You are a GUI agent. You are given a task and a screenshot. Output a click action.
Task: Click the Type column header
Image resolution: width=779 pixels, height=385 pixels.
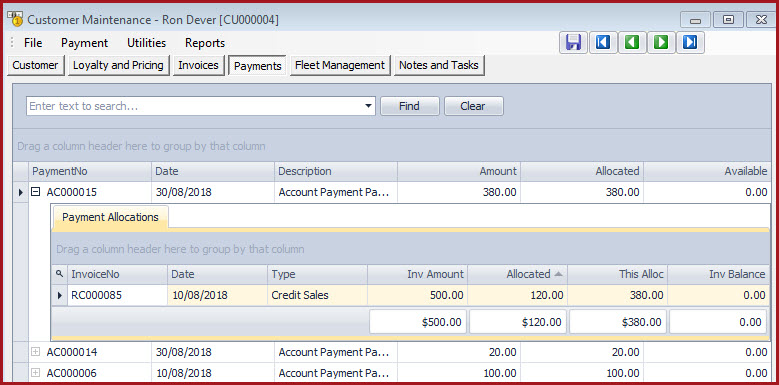(317, 274)
